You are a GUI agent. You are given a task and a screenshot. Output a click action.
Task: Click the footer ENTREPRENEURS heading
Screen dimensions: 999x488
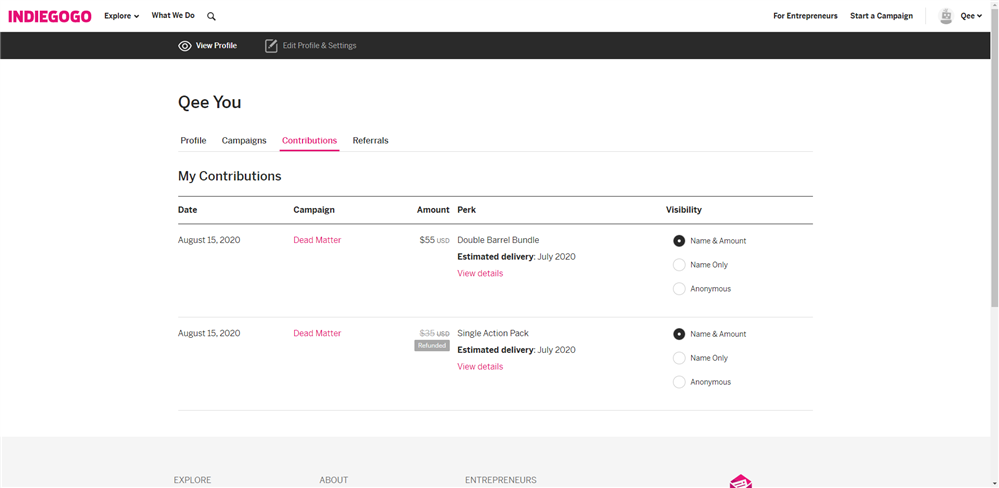(501, 480)
